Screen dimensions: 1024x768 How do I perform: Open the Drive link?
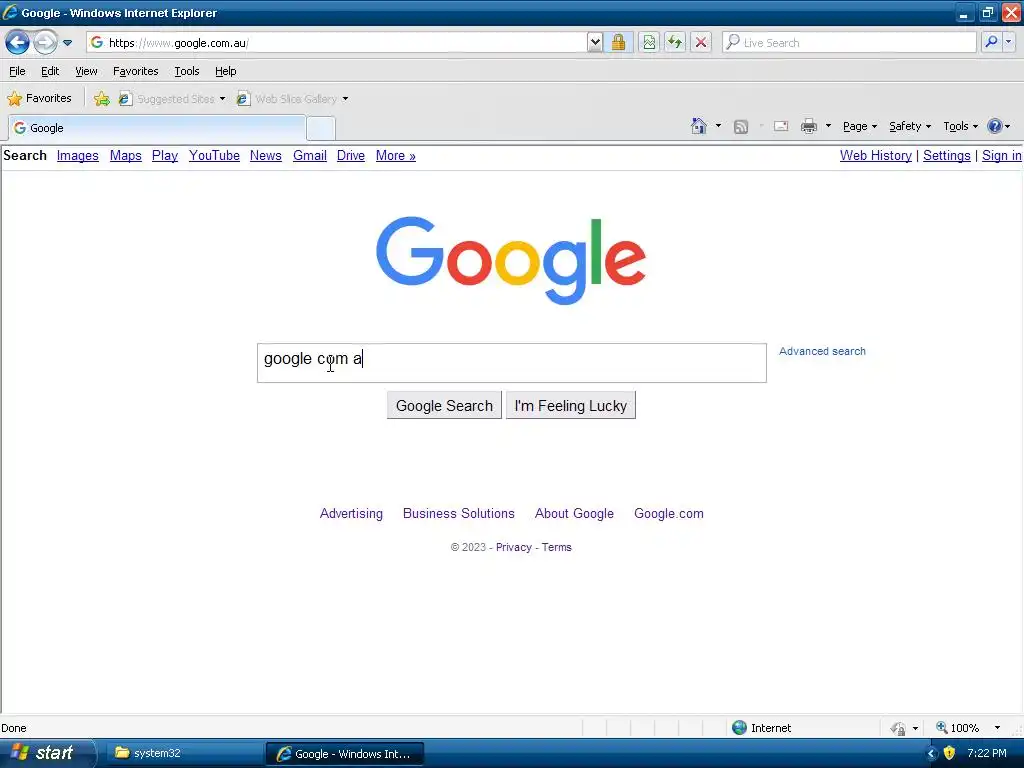tap(351, 155)
